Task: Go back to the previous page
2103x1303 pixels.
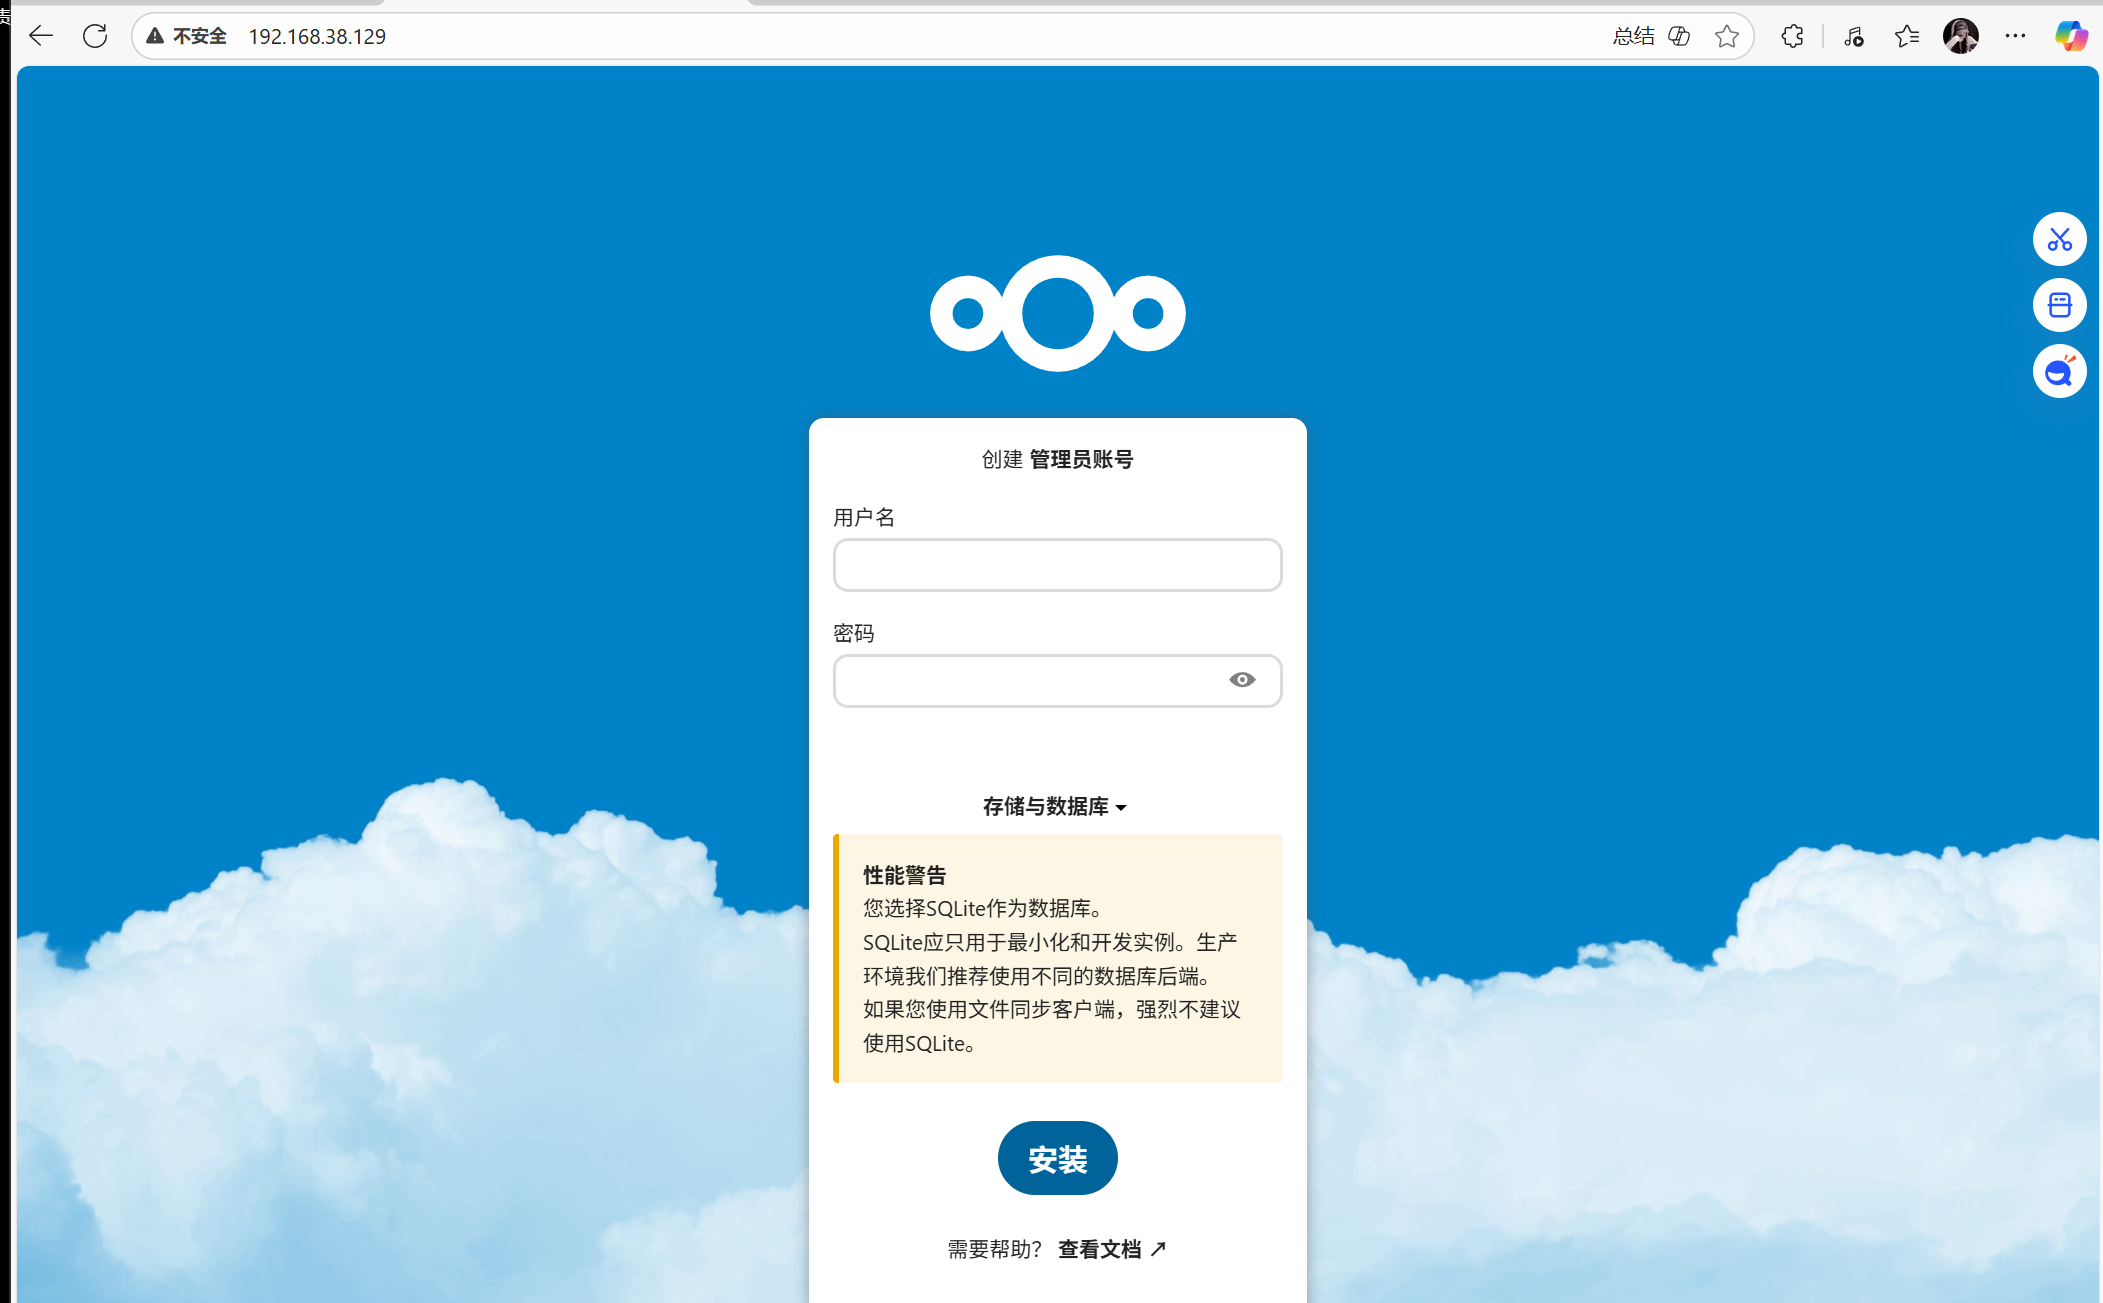Action: pos(41,36)
